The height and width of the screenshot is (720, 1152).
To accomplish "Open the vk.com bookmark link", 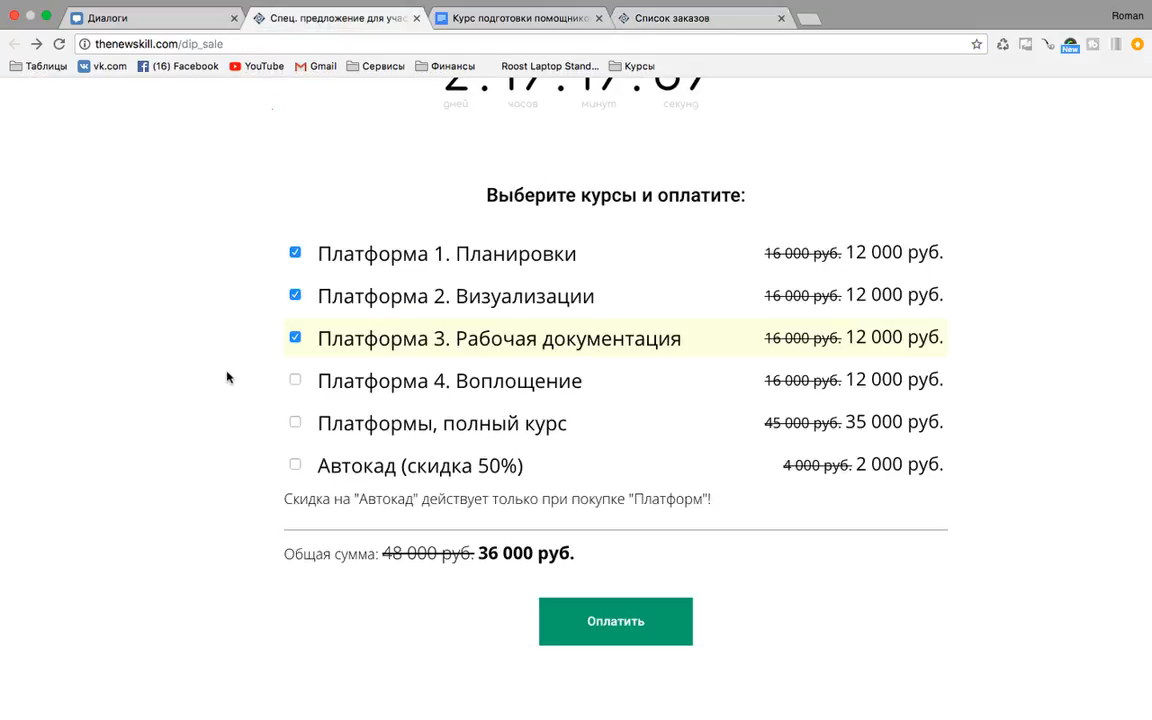I will 102,66.
